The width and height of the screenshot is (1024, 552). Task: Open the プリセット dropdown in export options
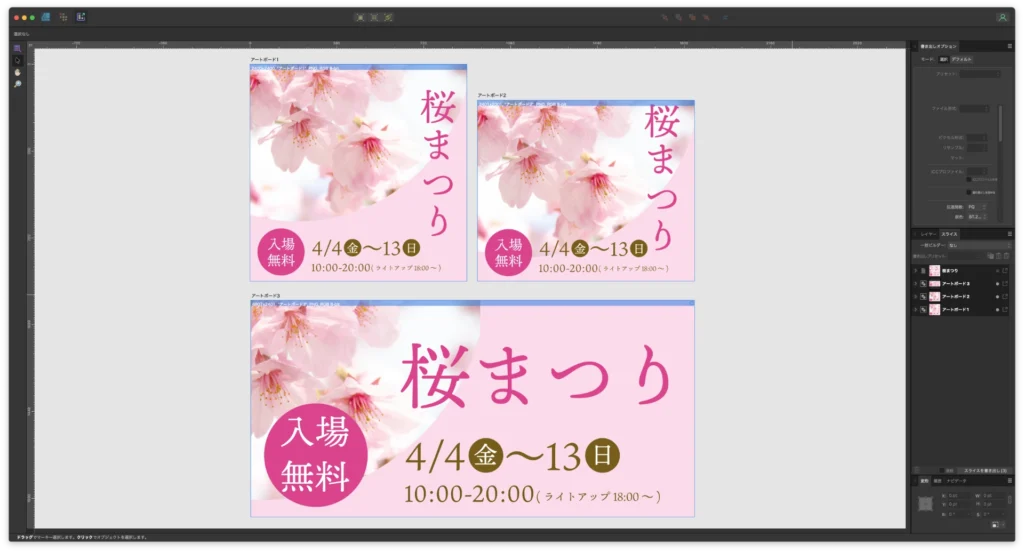click(973, 74)
